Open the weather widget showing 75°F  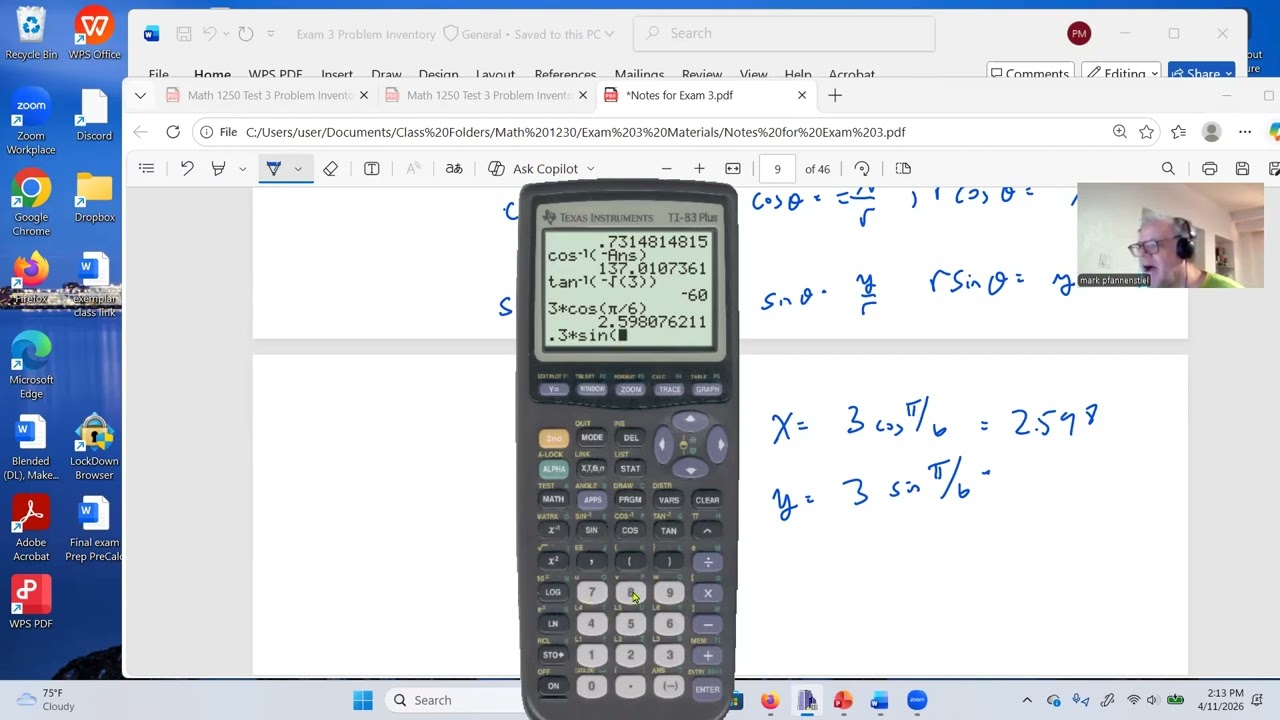[x=46, y=699]
